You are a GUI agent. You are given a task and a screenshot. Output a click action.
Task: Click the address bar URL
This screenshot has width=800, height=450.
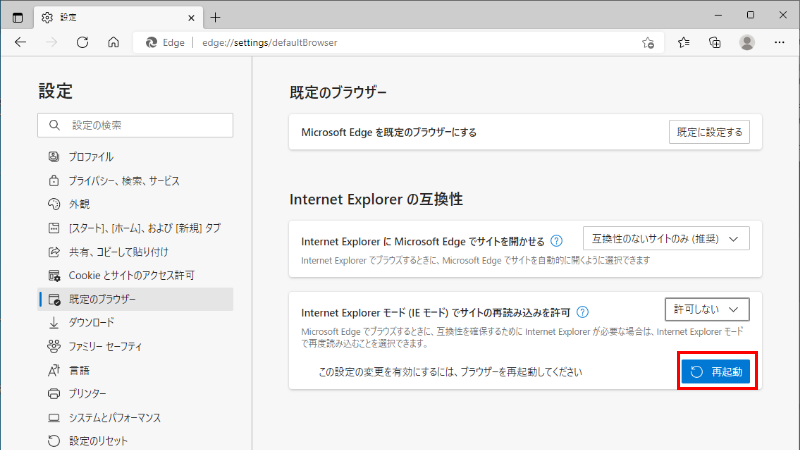(x=269, y=43)
